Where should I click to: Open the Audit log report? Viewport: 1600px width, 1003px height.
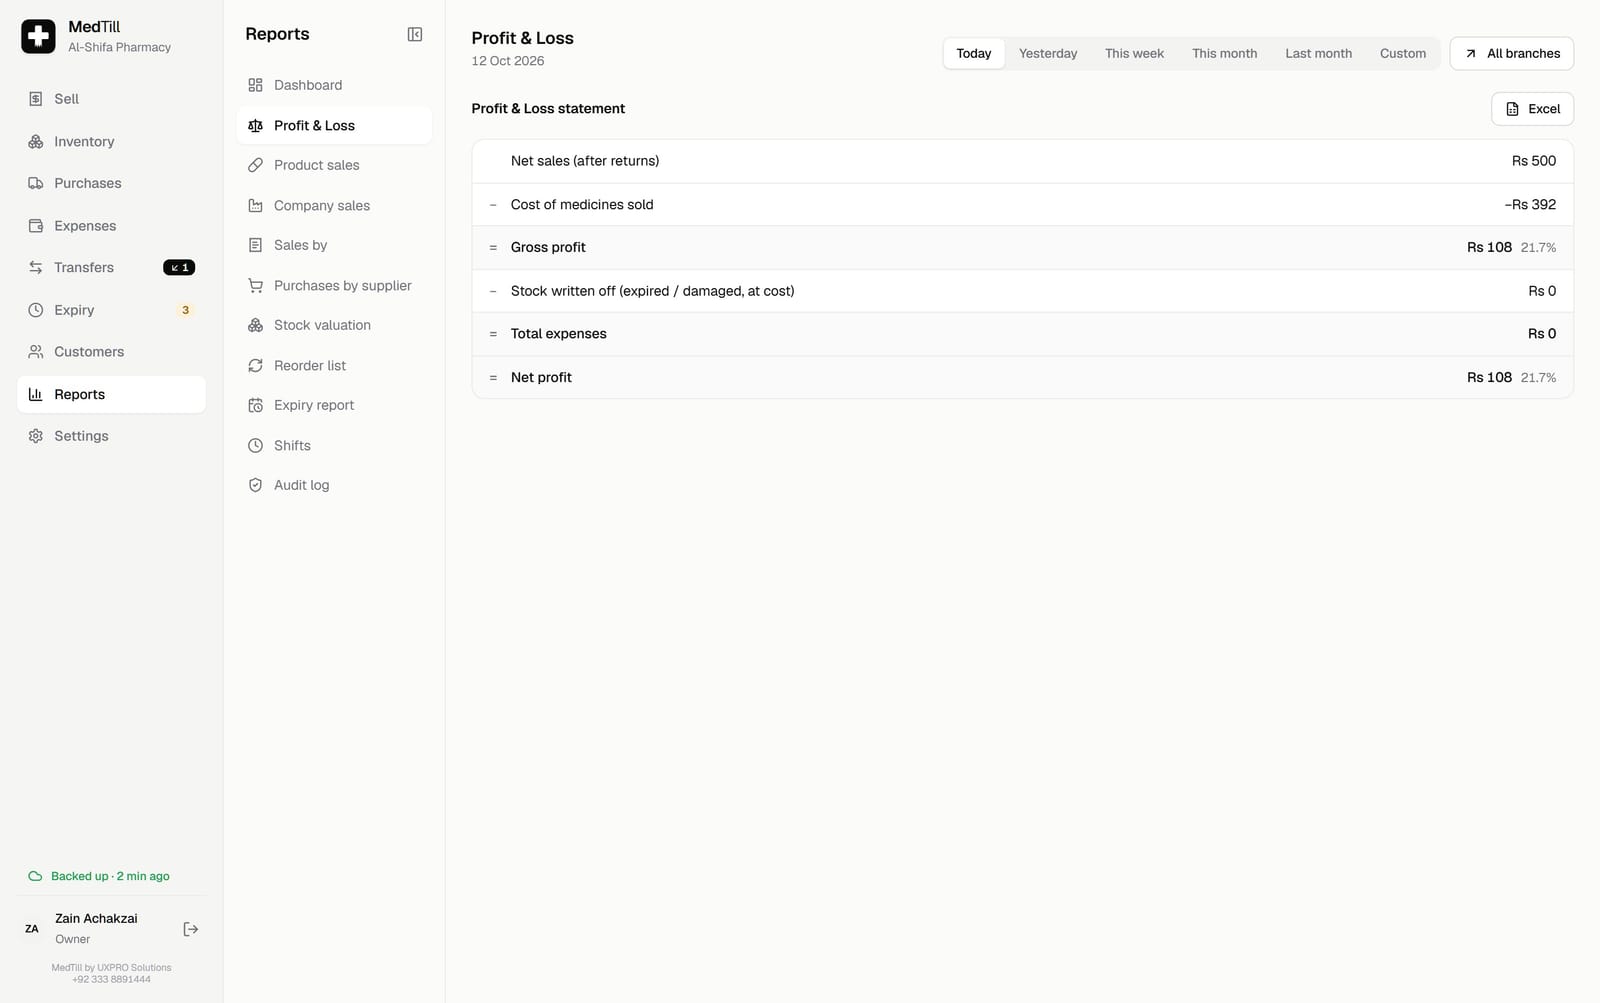[x=334, y=485]
